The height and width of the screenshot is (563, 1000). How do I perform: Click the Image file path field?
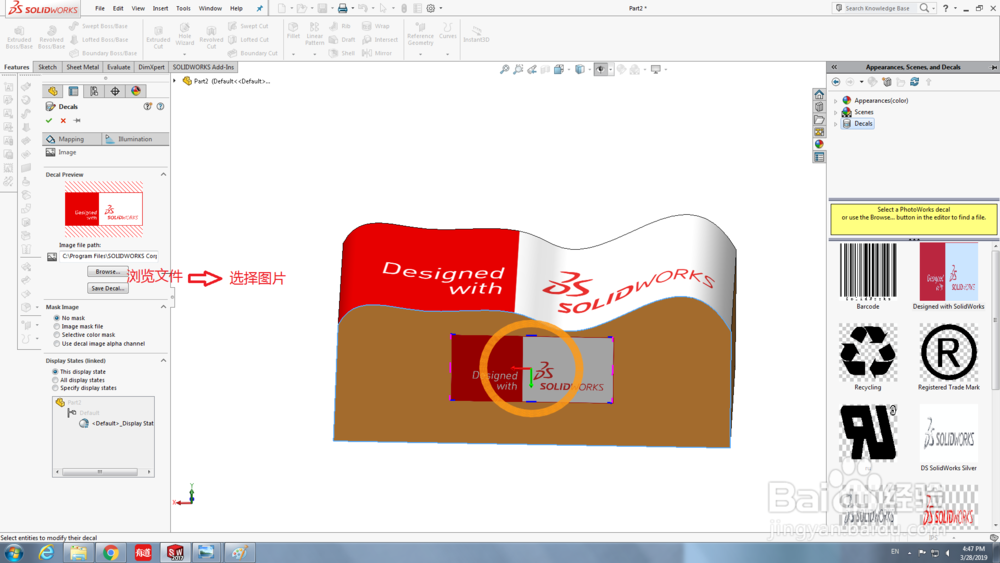(x=109, y=256)
